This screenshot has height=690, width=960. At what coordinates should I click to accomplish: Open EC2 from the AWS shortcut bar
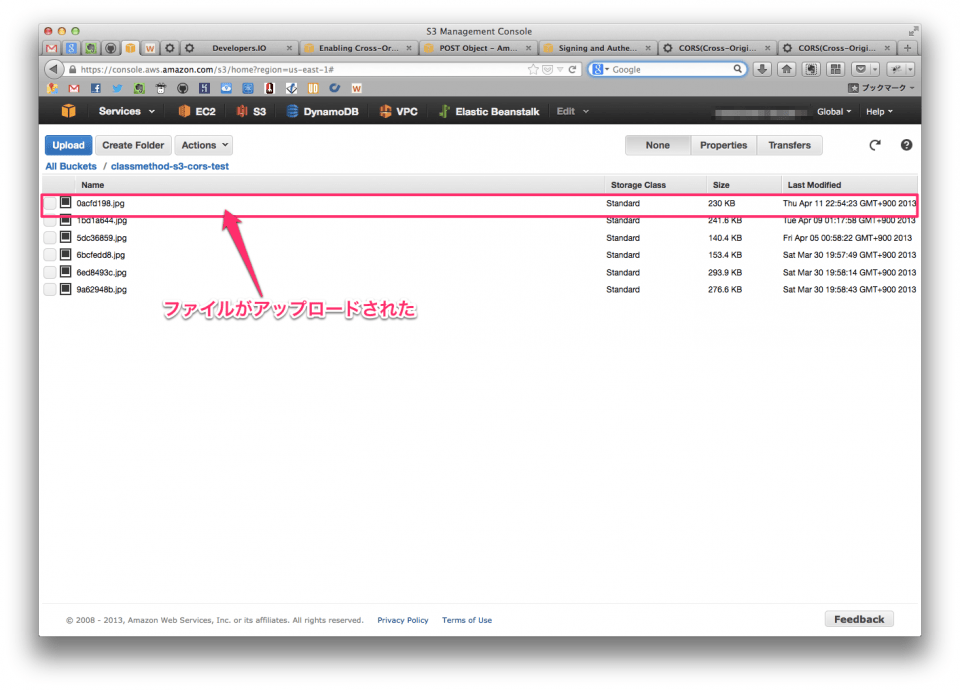click(x=197, y=111)
